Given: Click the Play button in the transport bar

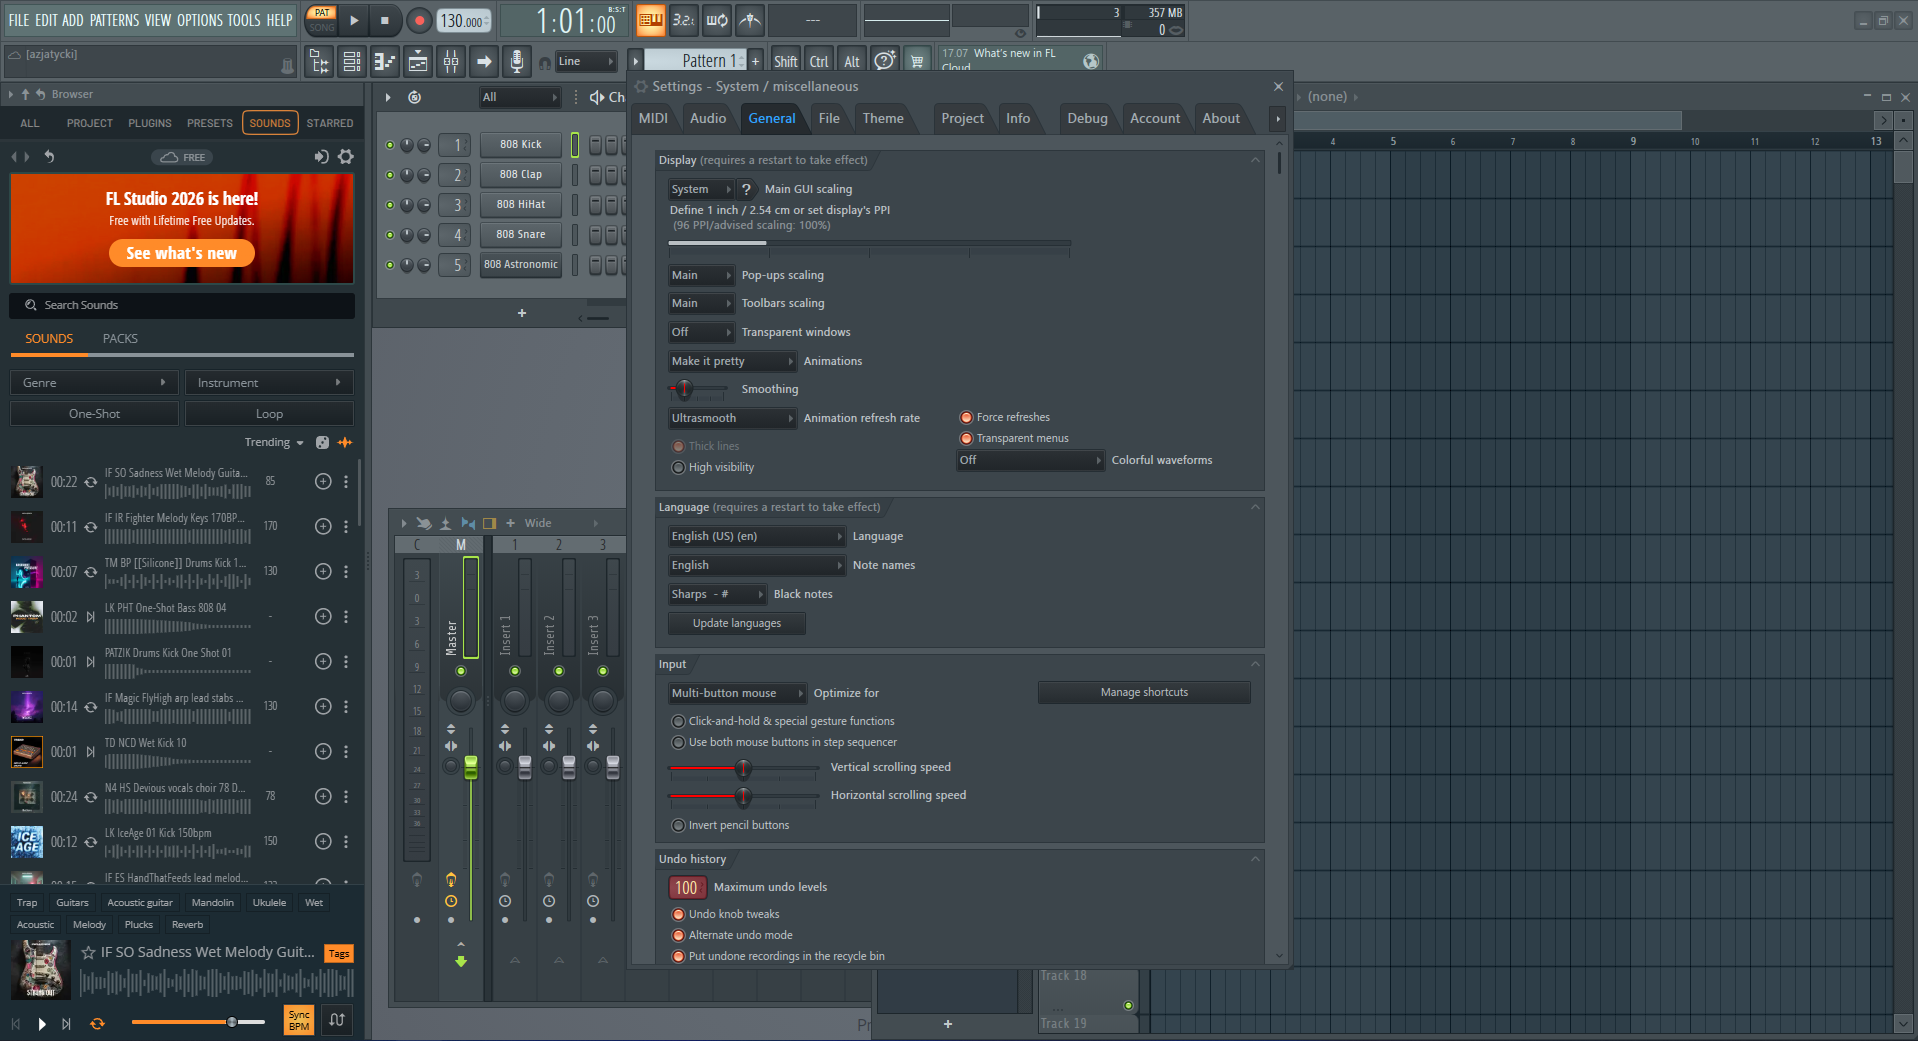Looking at the screenshot, I should (354, 20).
